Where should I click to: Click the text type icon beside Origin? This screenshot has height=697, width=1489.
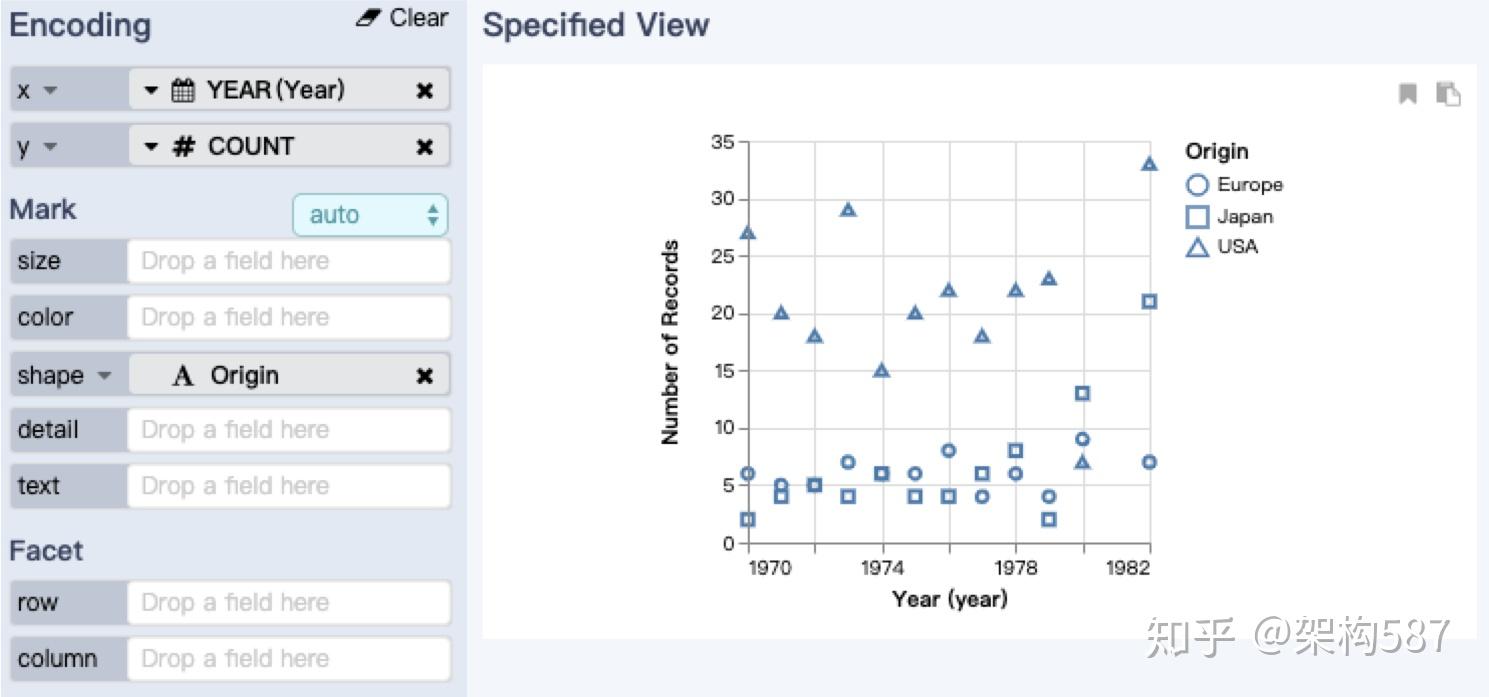(183, 376)
